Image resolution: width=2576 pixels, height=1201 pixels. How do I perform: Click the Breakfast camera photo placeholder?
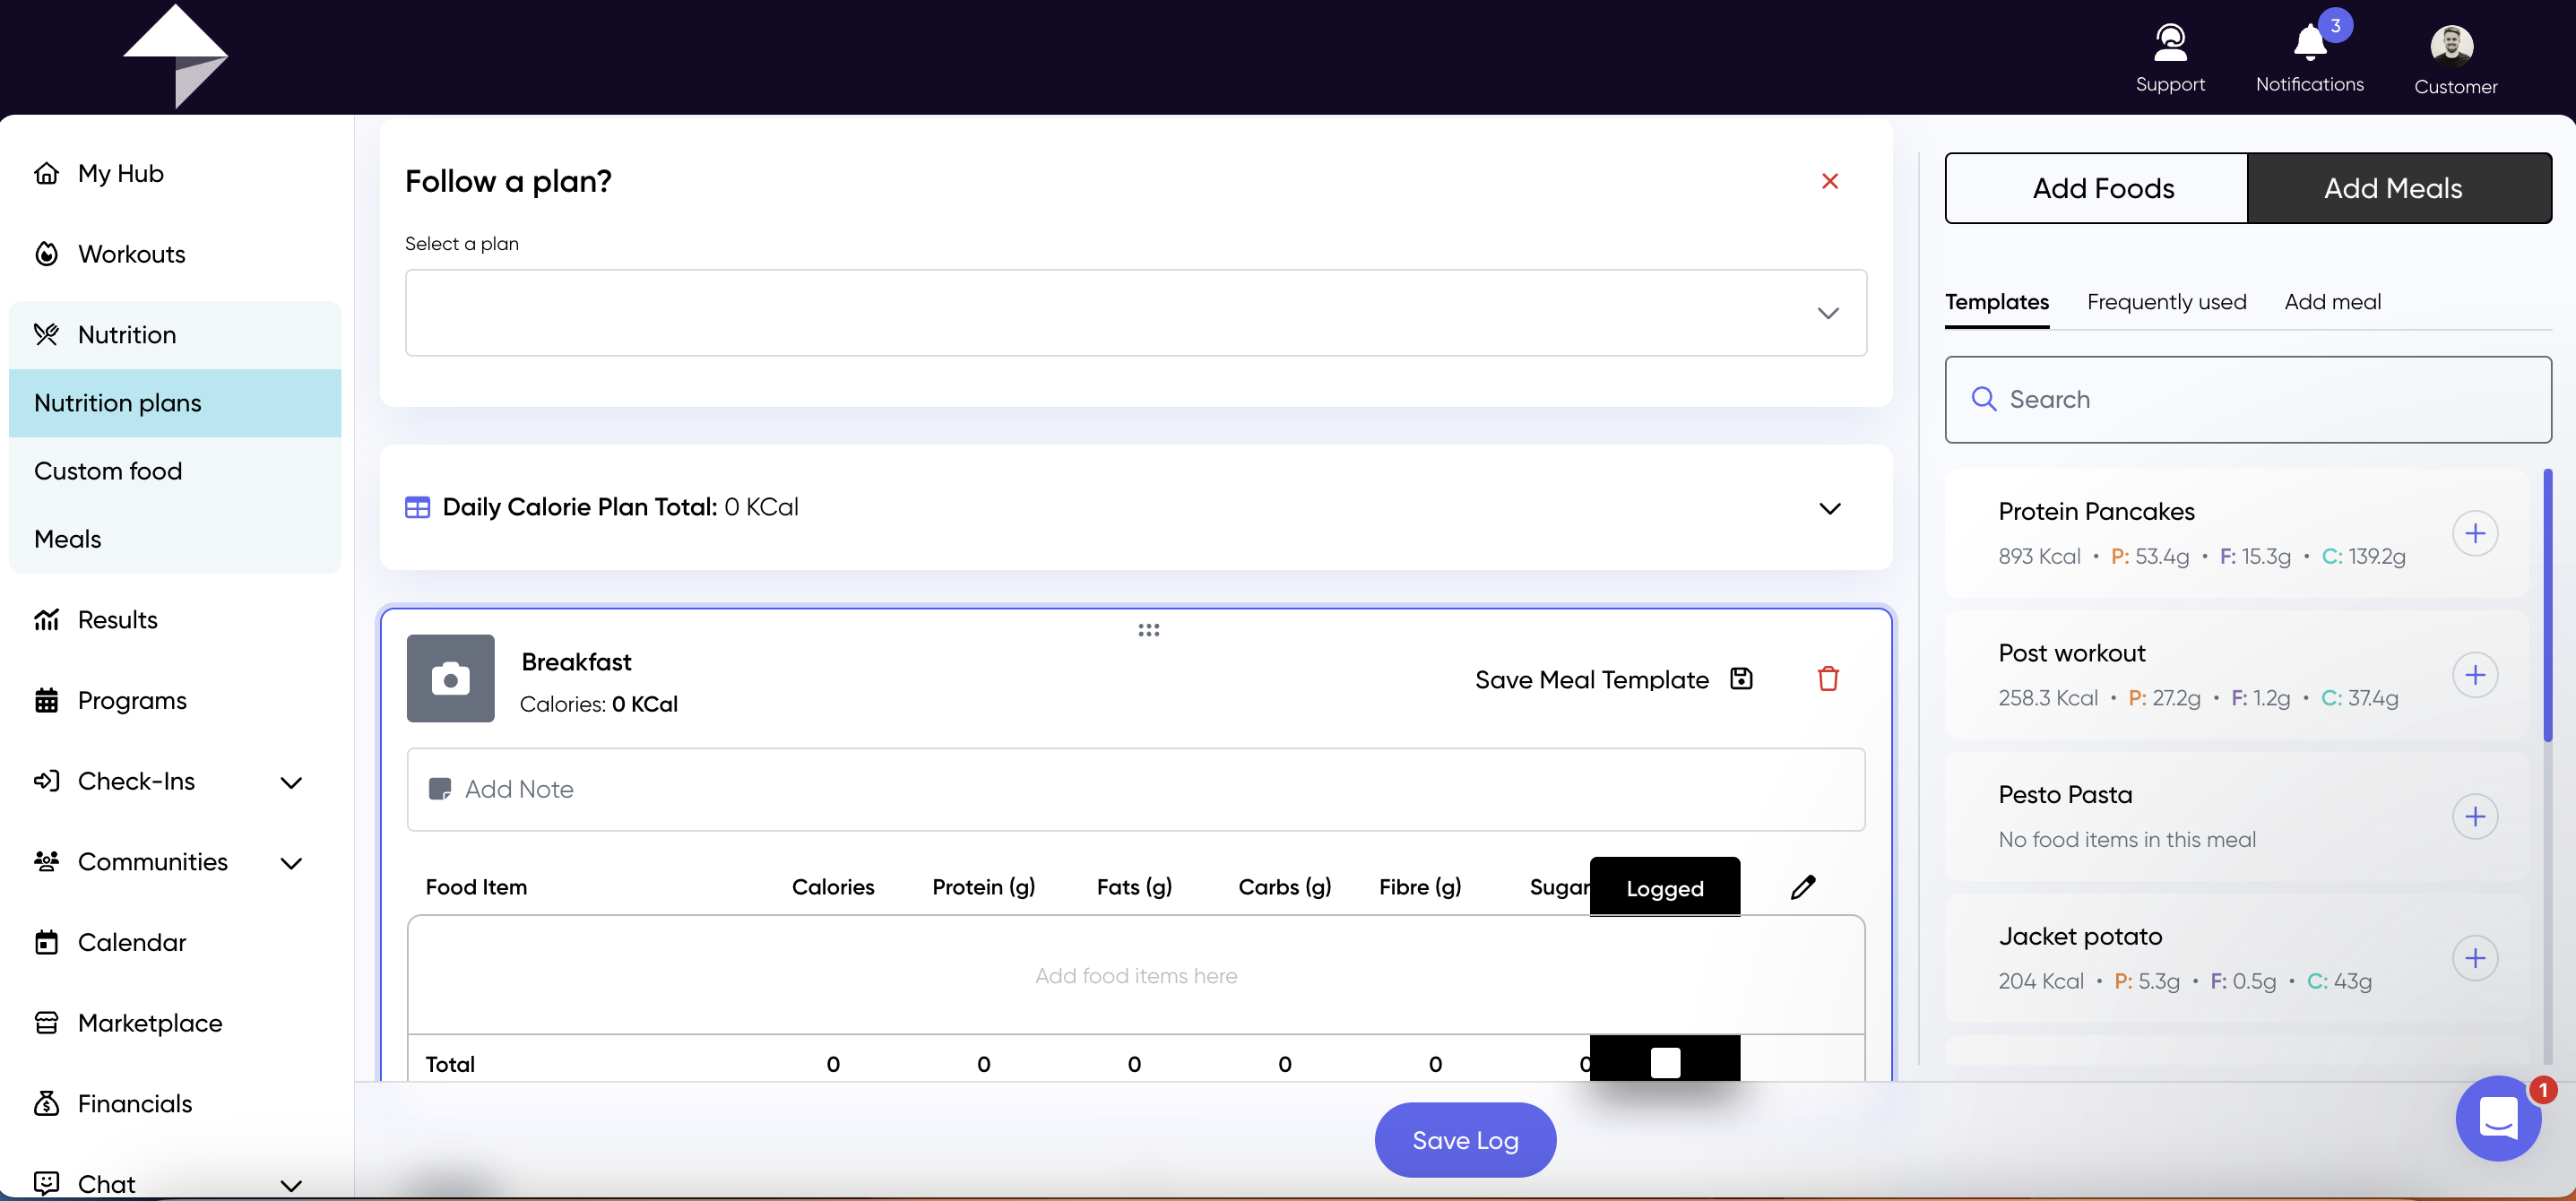click(x=450, y=678)
